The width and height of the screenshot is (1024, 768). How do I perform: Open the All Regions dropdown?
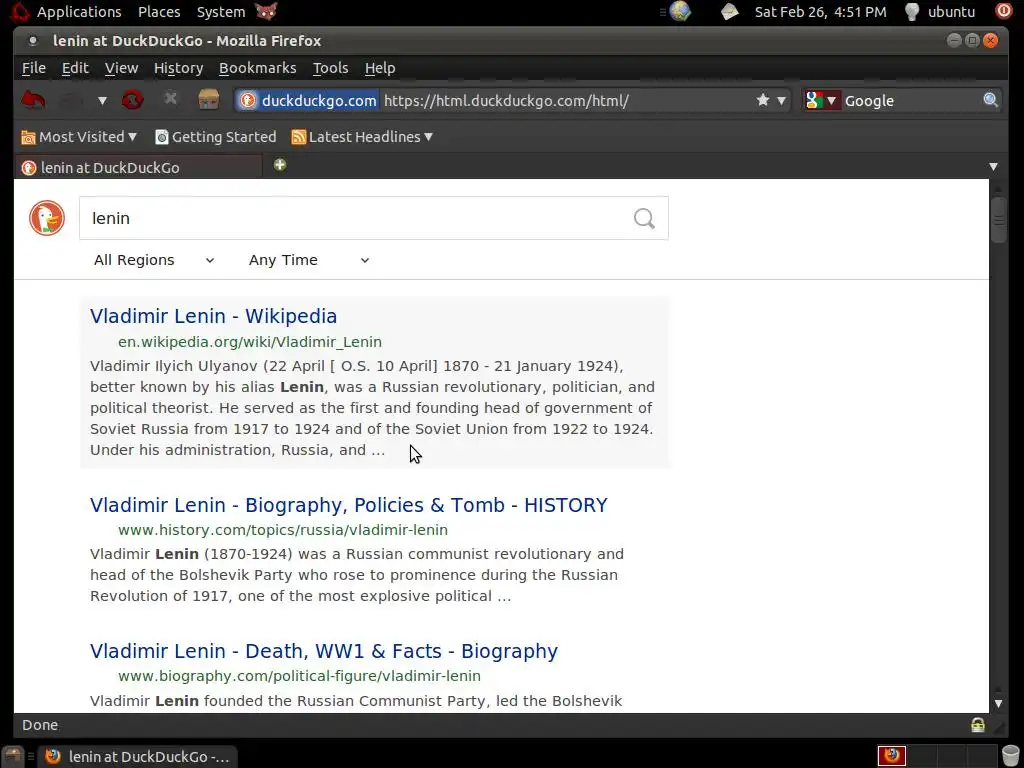pyautogui.click(x=154, y=260)
